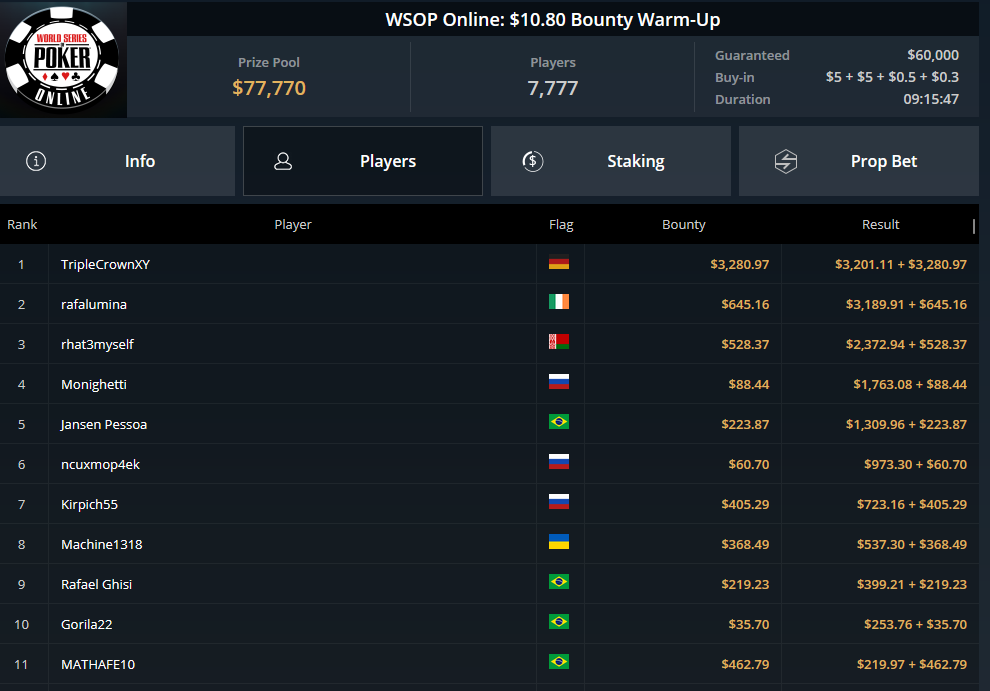Click the dollar coin icon on Staking tab
This screenshot has height=691, width=990.
[x=532, y=161]
